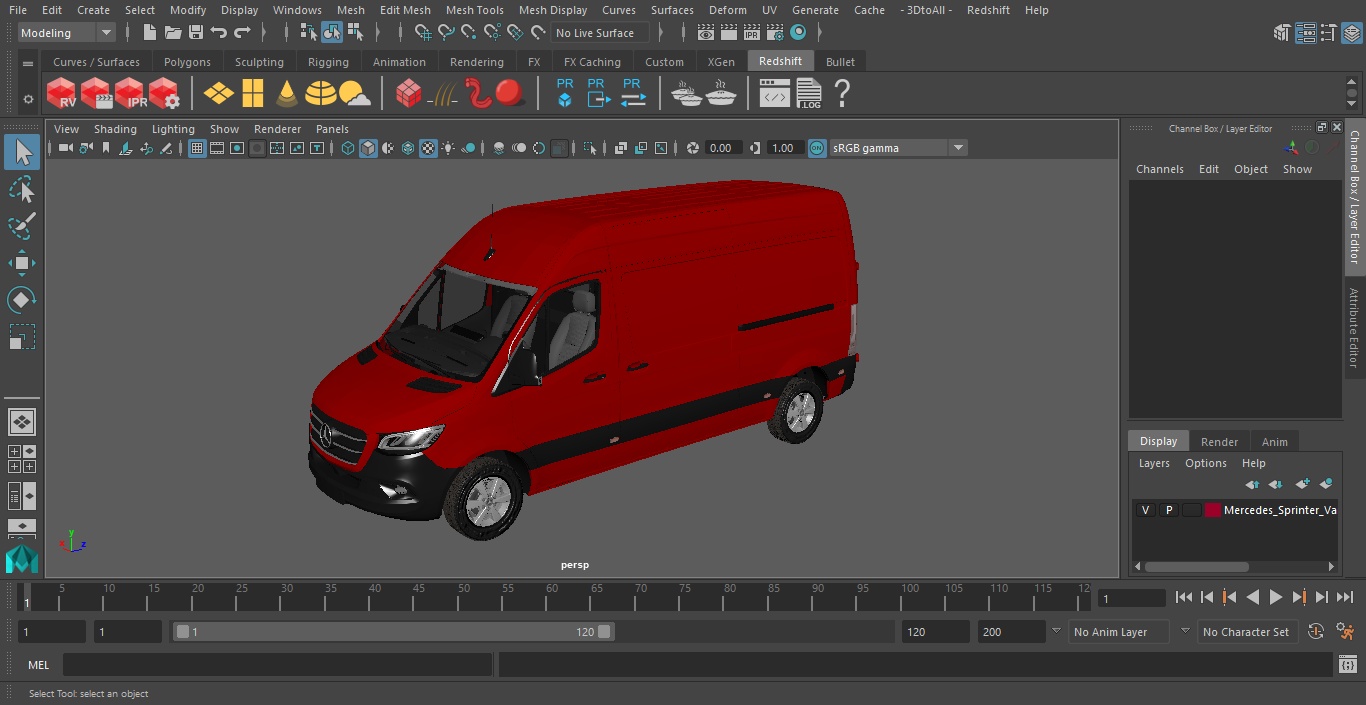Screen dimensions: 1366x705
Task: Click Mercedes_Sprinter layer color swatch
Action: pos(1213,510)
